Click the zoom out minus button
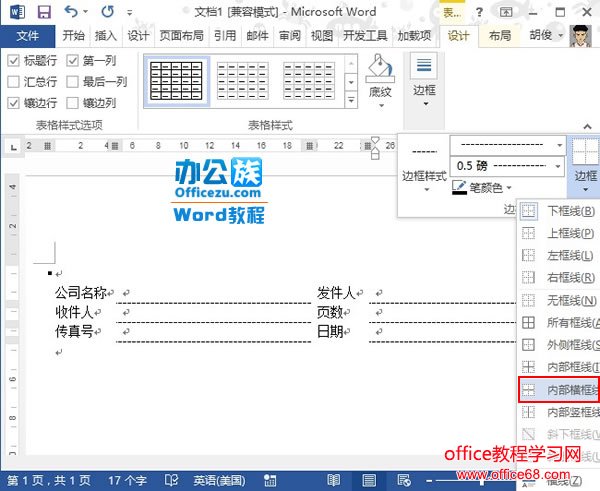 coord(429,481)
